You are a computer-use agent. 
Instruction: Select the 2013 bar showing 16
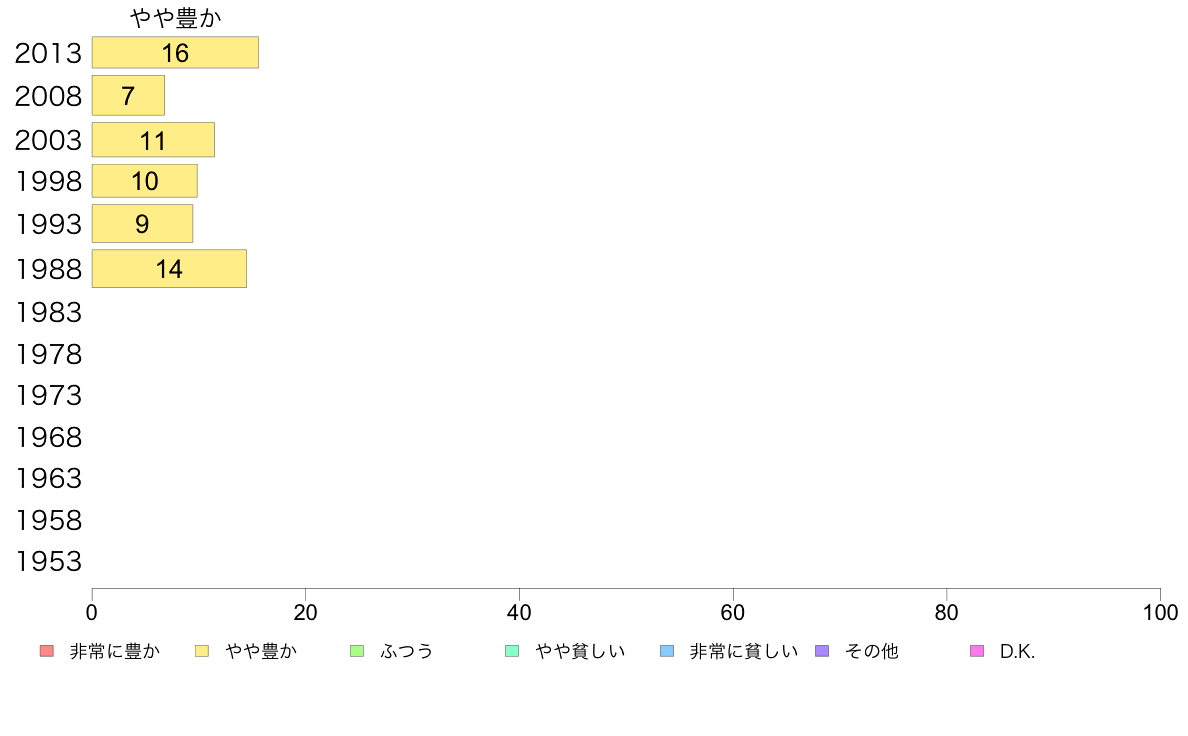[x=175, y=52]
